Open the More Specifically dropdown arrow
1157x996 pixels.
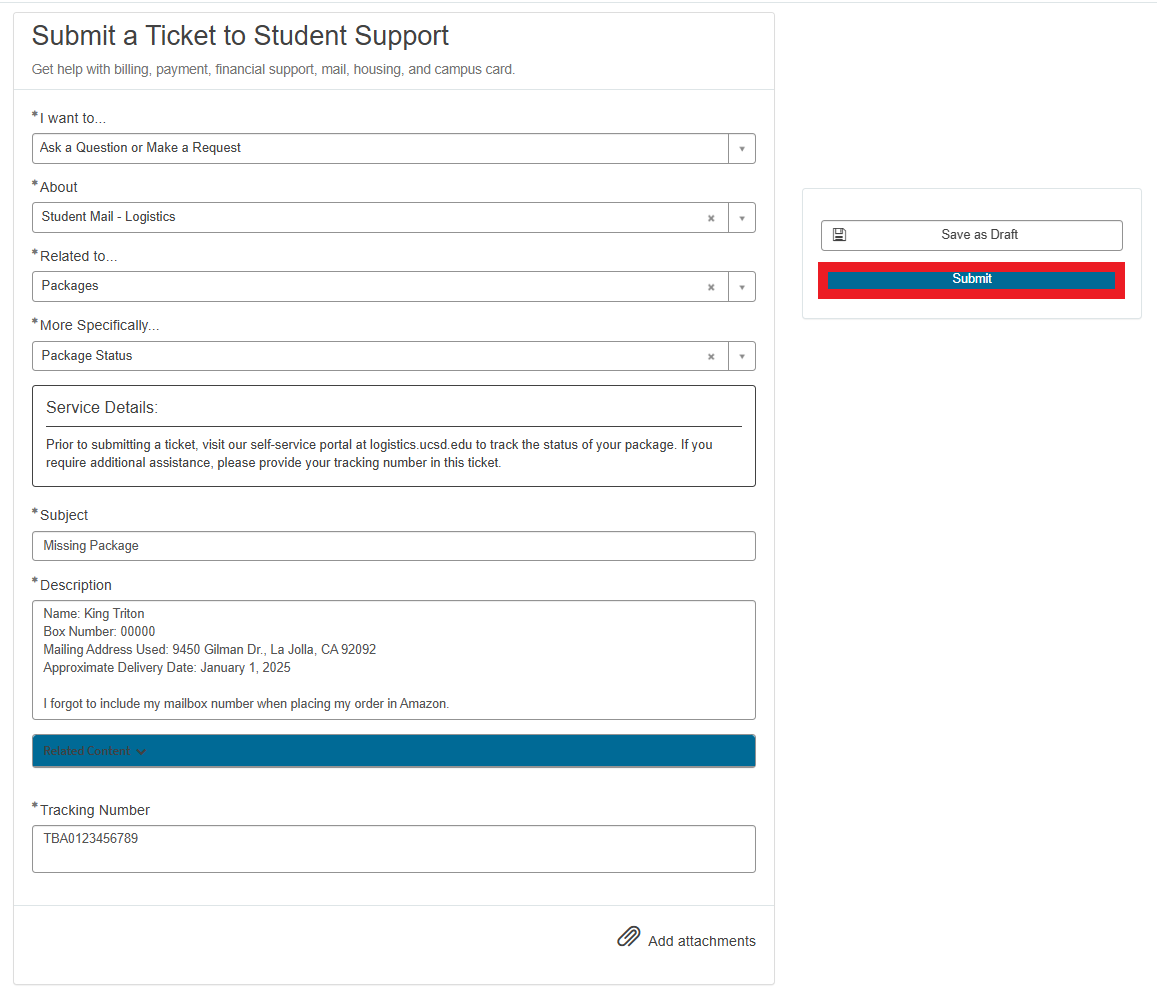point(742,357)
